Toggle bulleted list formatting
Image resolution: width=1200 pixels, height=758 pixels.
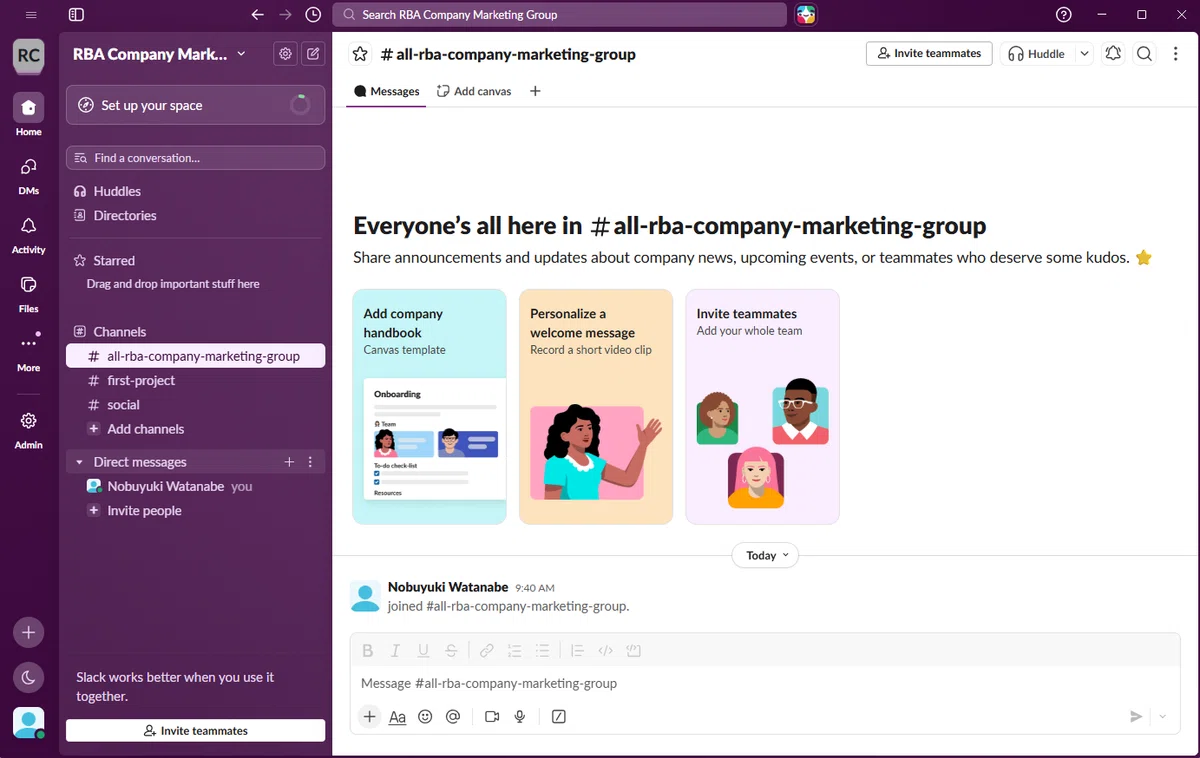[x=542, y=650]
